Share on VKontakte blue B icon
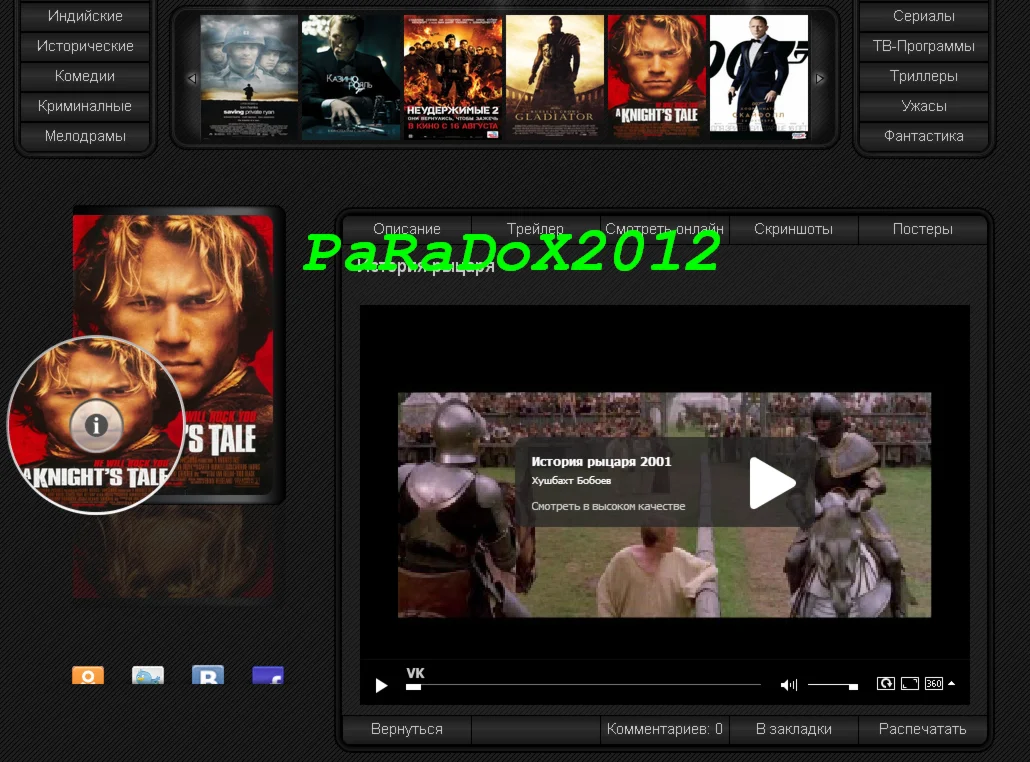The height and width of the screenshot is (762, 1030). click(208, 675)
